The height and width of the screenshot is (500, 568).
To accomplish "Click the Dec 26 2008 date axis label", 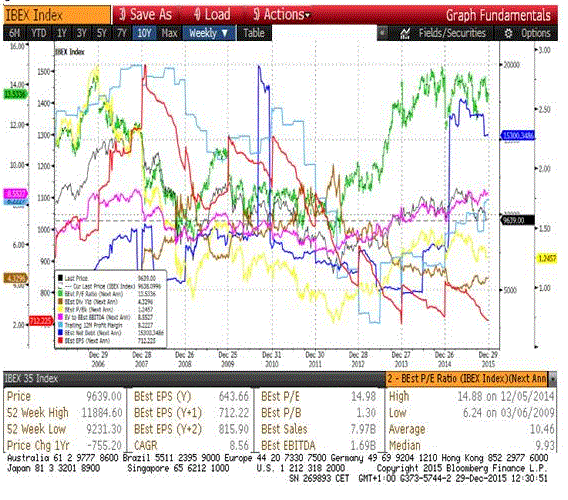I will coord(184,359).
